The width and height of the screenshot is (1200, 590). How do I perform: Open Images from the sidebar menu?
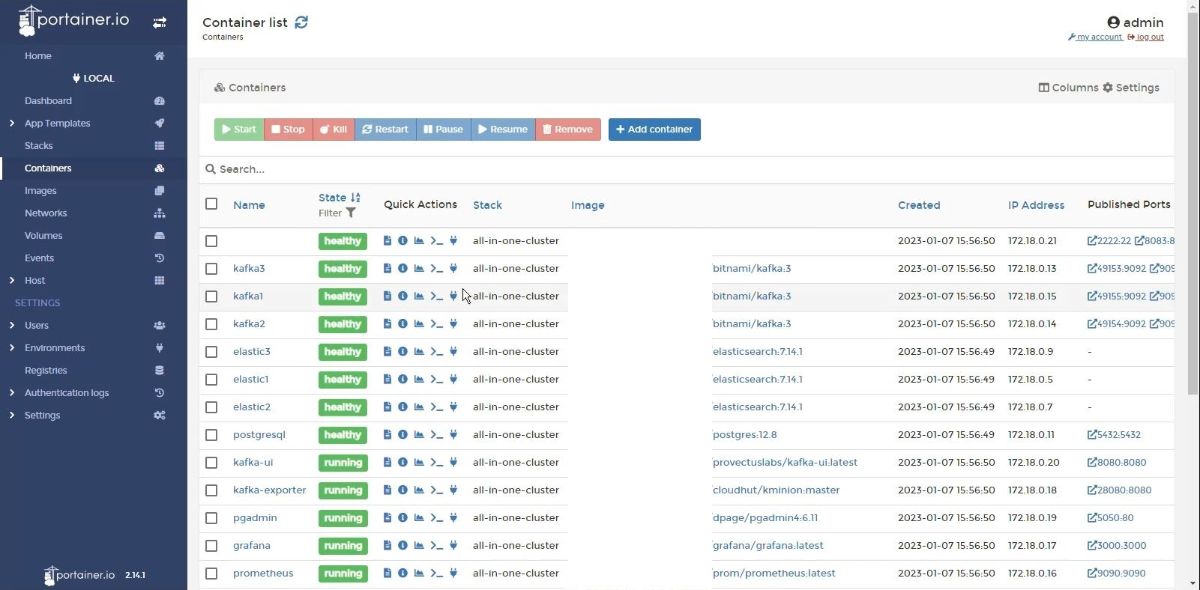[41, 191]
